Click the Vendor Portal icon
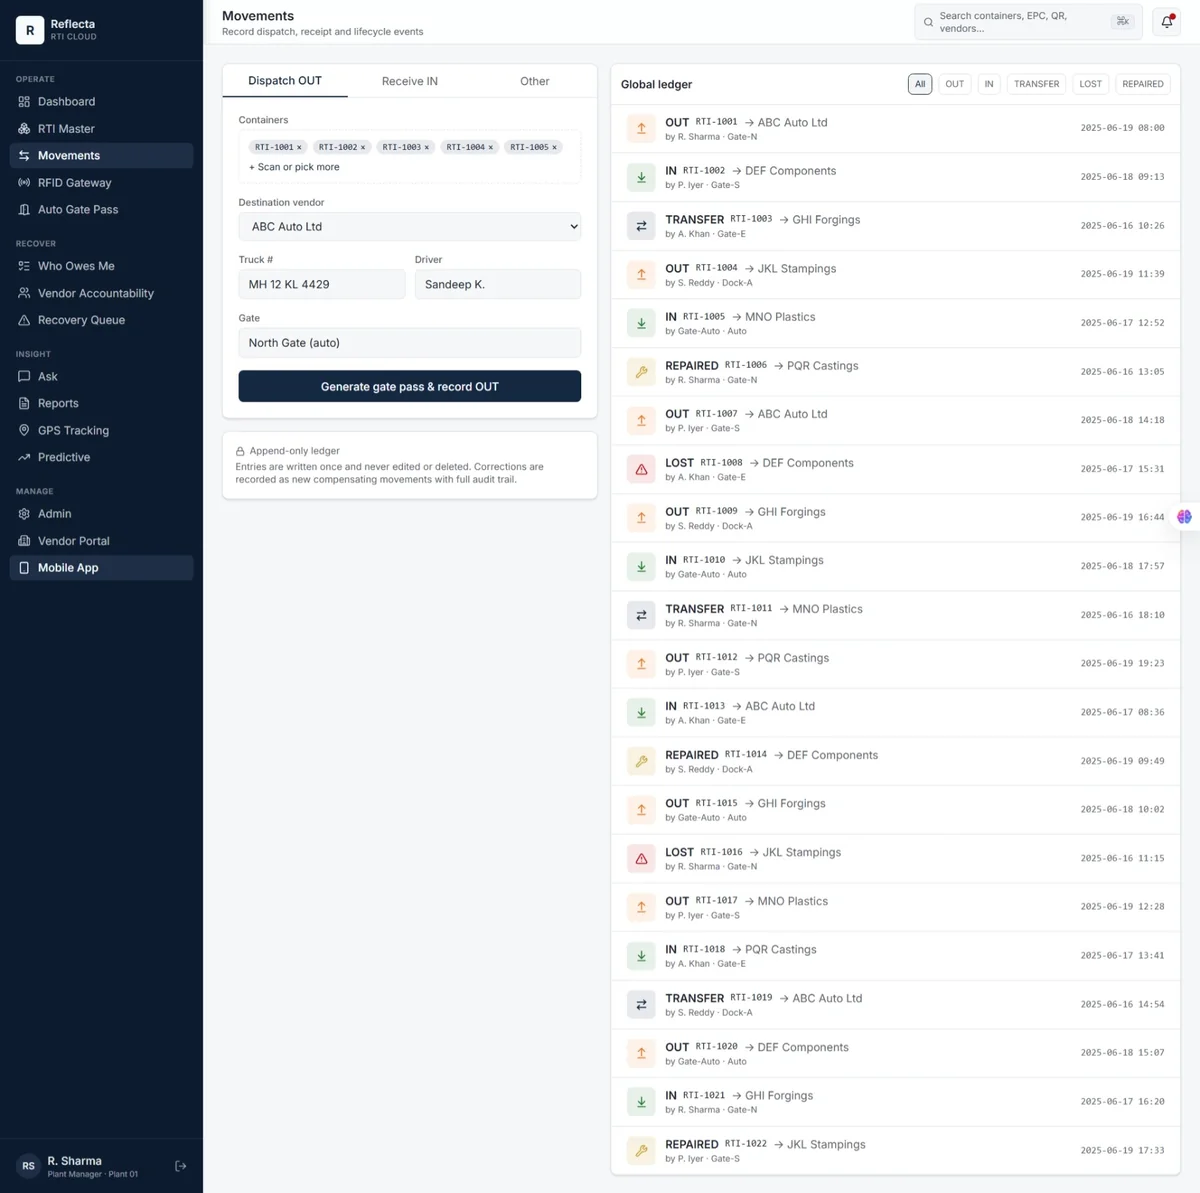The height and width of the screenshot is (1193, 1200). coord(24,541)
